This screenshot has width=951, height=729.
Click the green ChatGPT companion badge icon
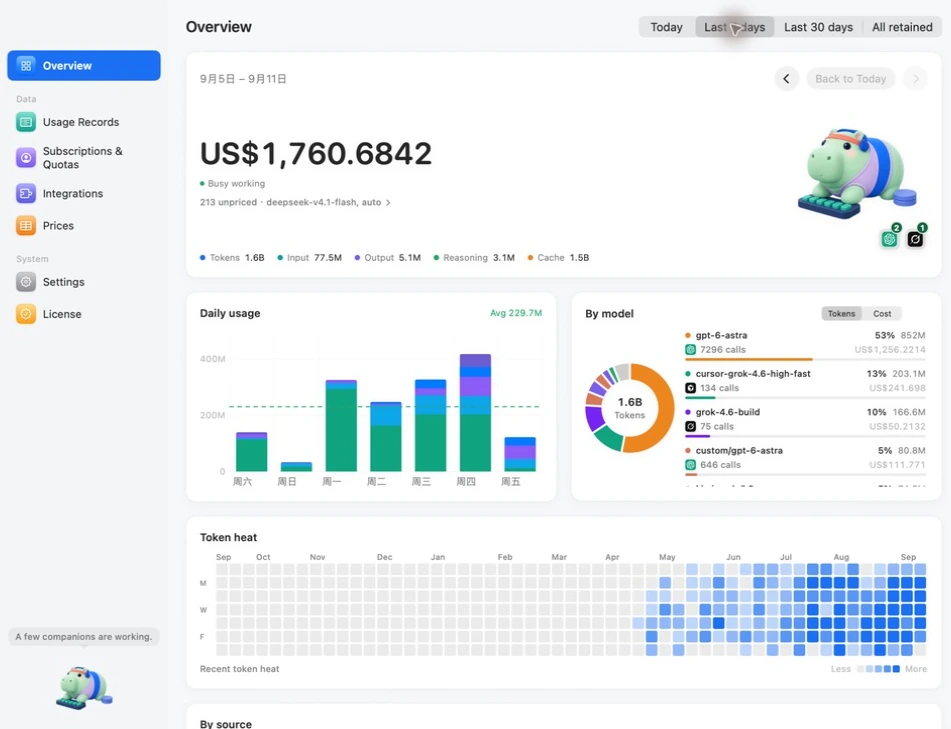click(889, 239)
